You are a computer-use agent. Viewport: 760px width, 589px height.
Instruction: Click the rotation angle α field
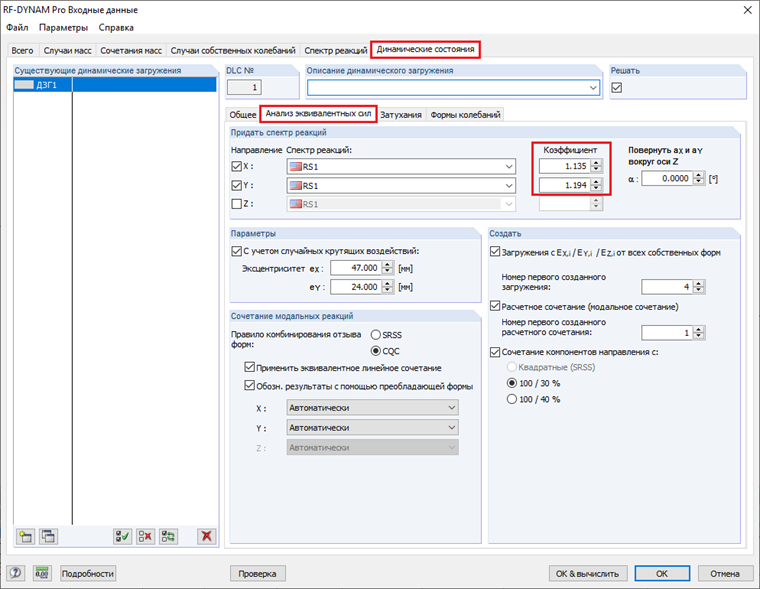[667, 178]
